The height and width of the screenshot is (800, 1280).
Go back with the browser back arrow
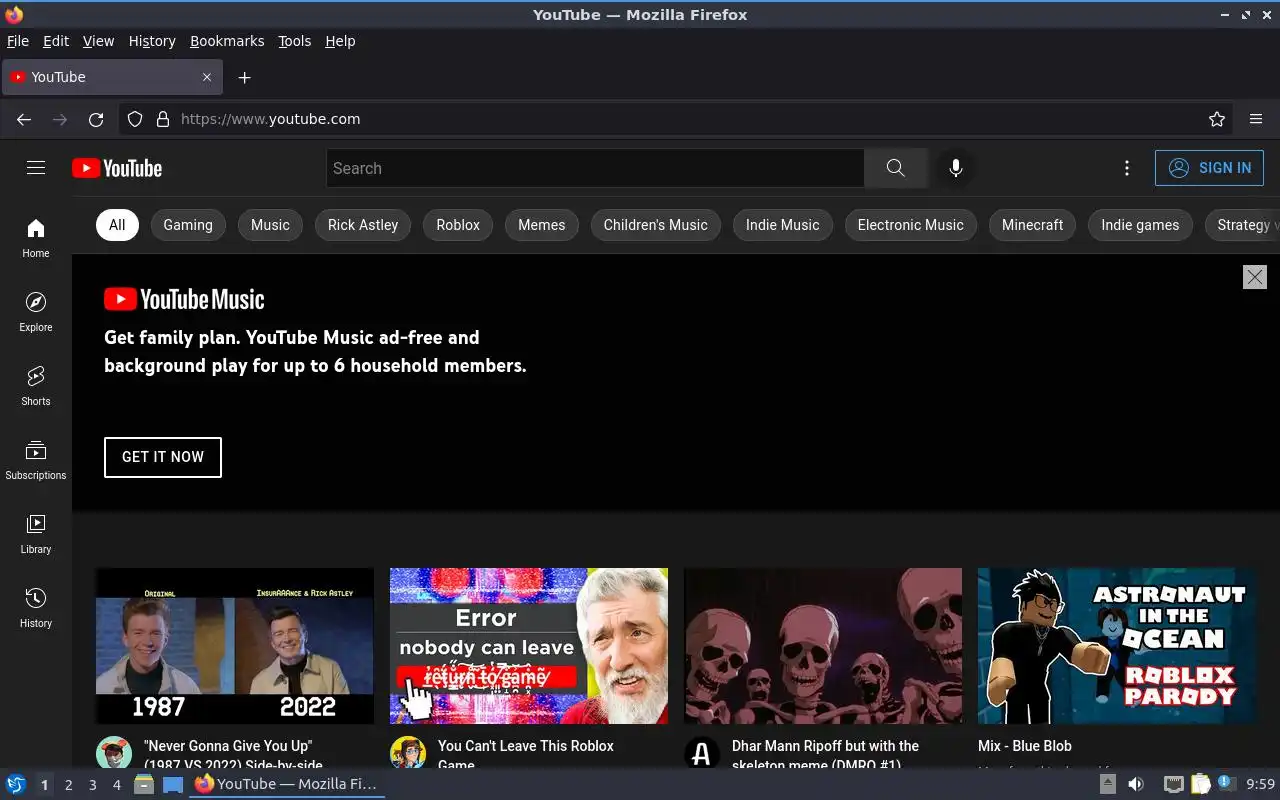coord(24,119)
